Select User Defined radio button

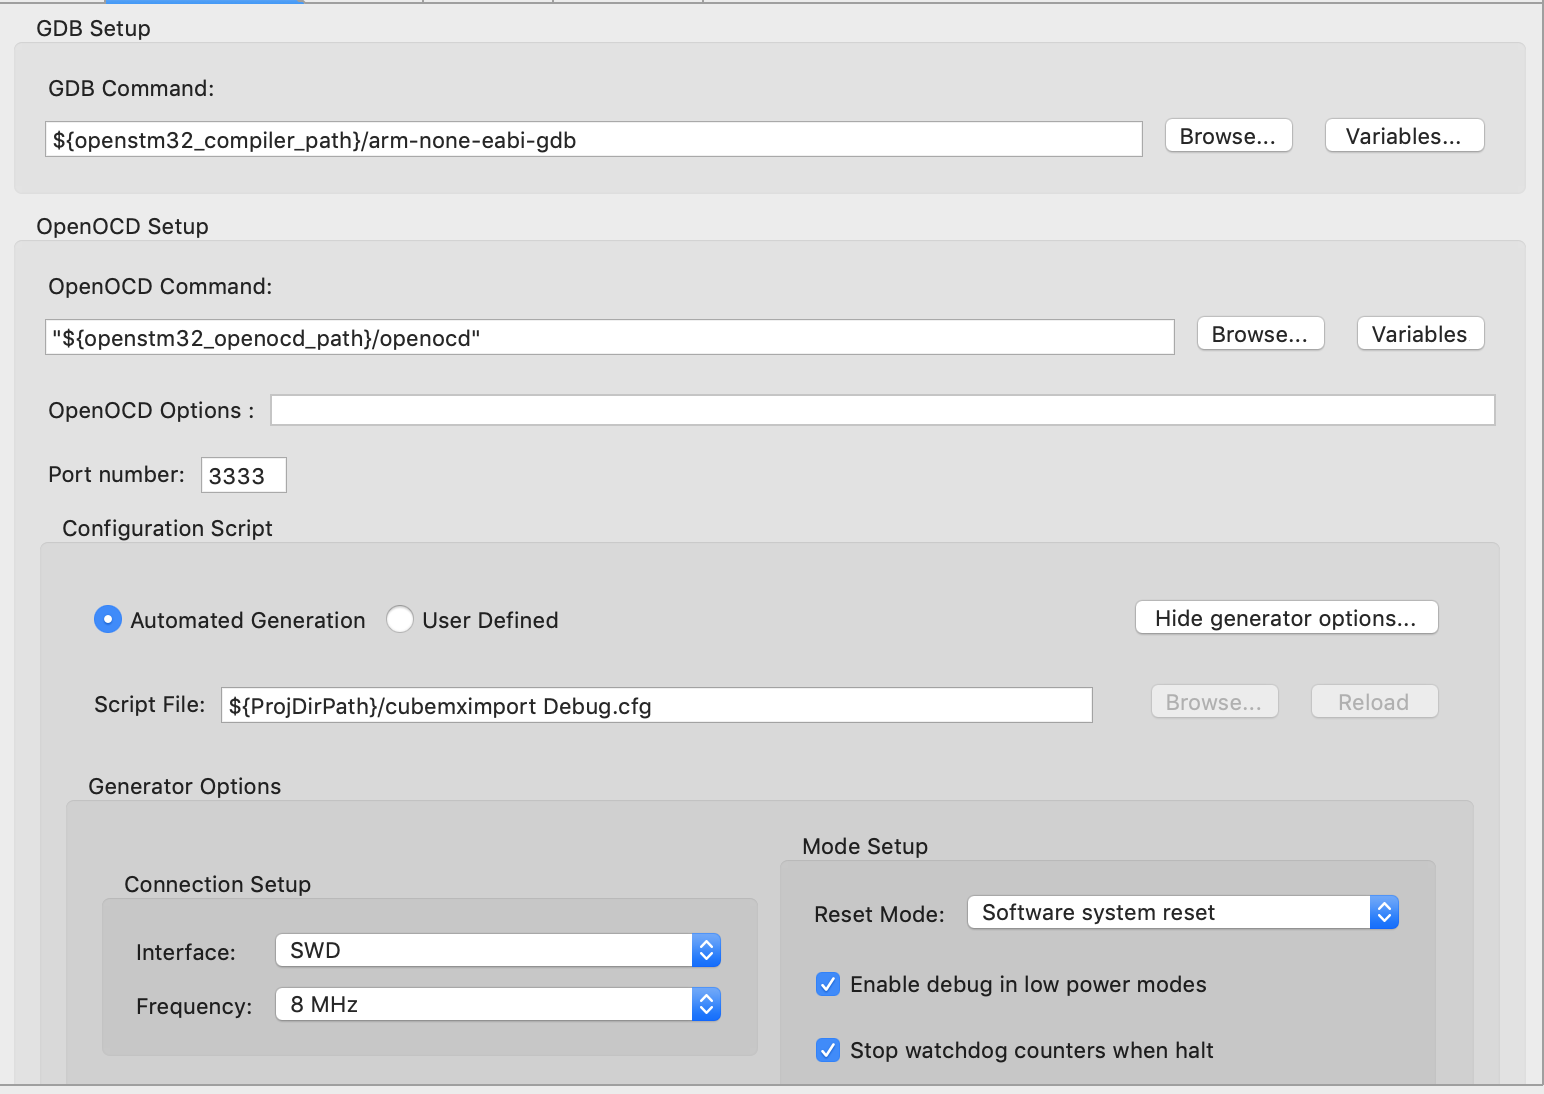click(x=400, y=620)
